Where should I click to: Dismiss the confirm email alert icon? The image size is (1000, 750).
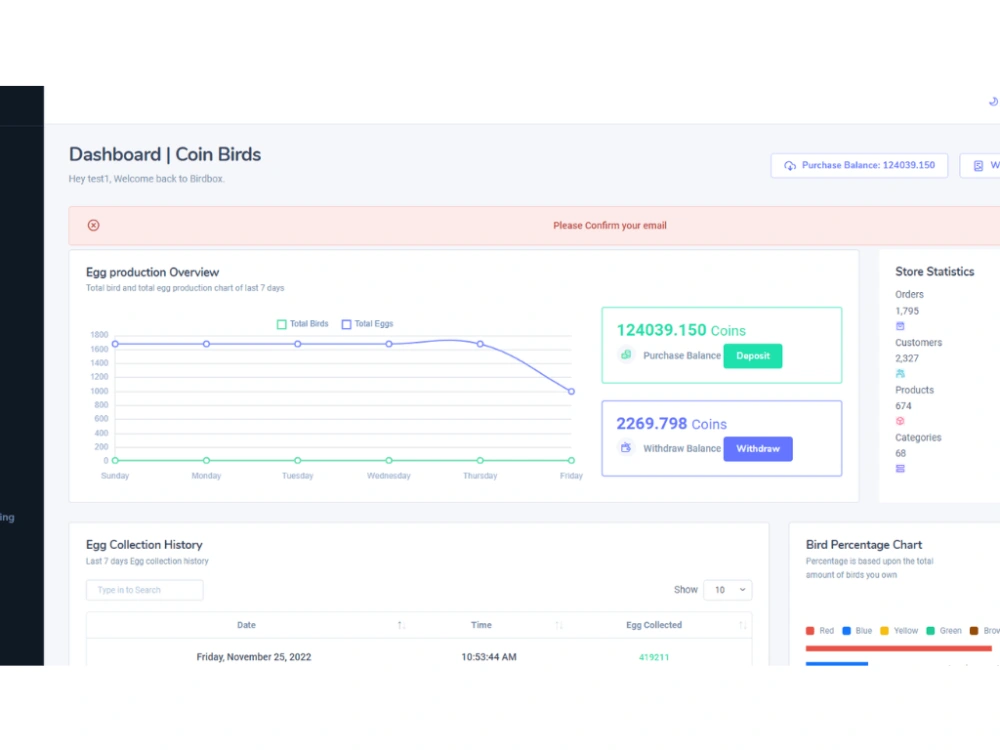tap(94, 225)
